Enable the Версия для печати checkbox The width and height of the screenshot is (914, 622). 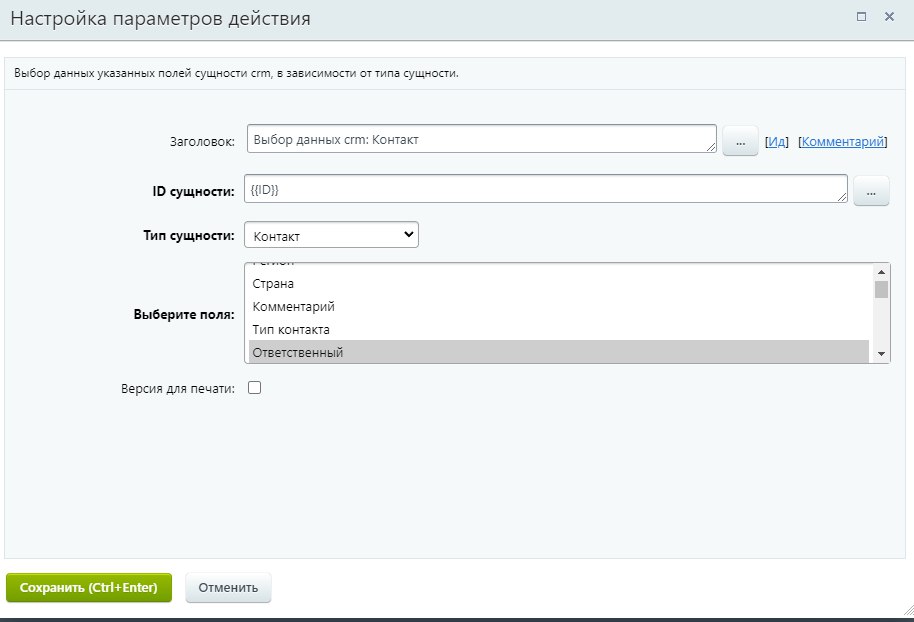pyautogui.click(x=254, y=388)
